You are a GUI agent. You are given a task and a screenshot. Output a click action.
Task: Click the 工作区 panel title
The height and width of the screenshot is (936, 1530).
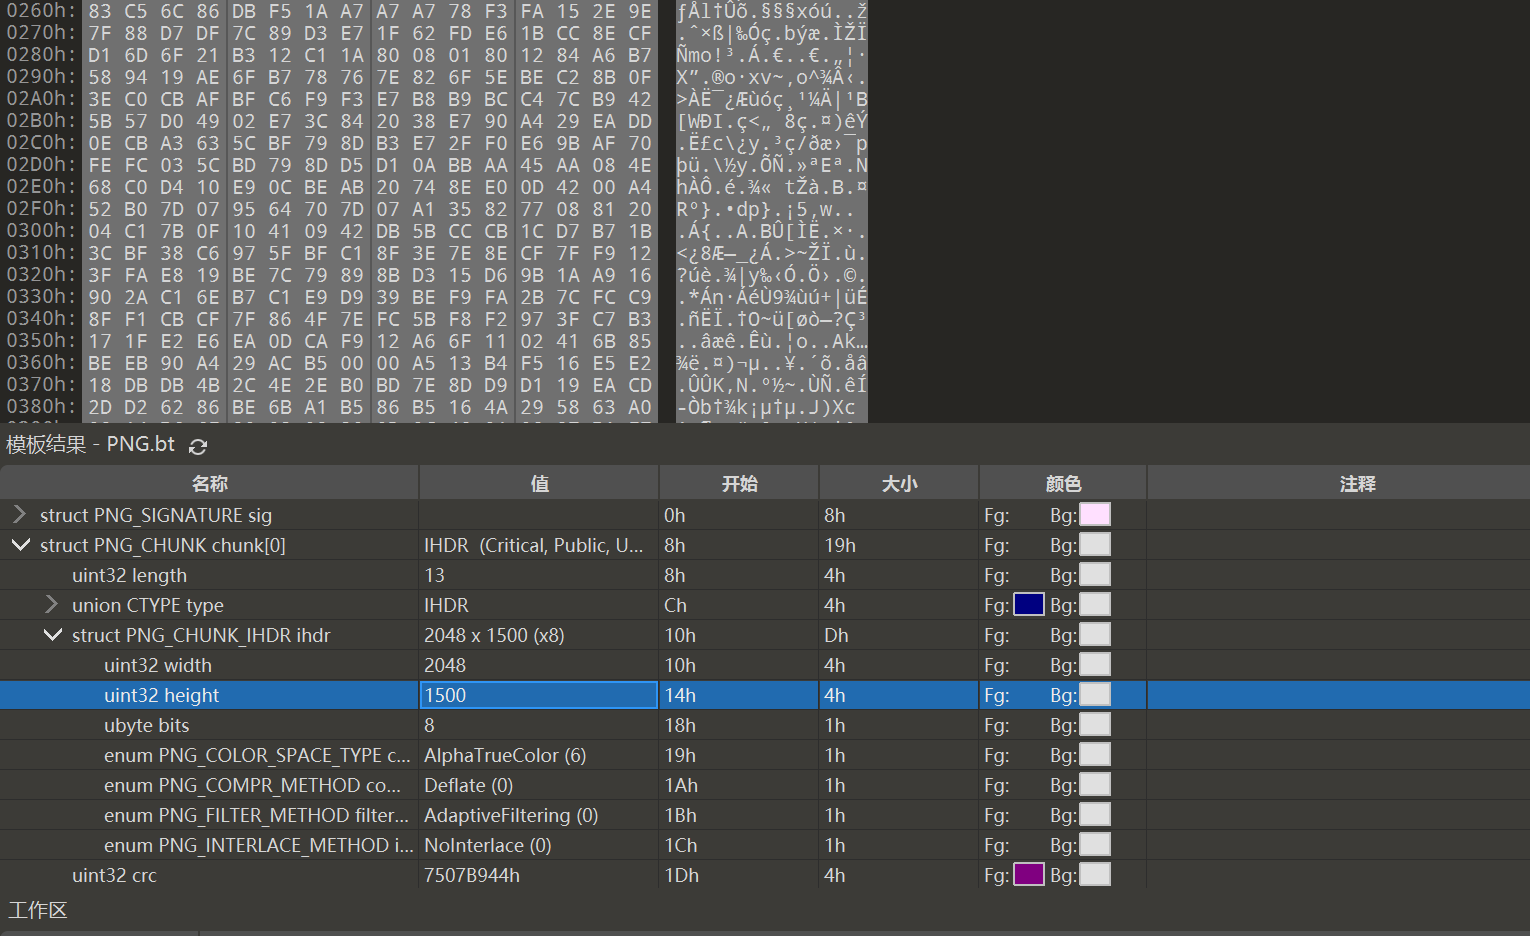coord(38,910)
